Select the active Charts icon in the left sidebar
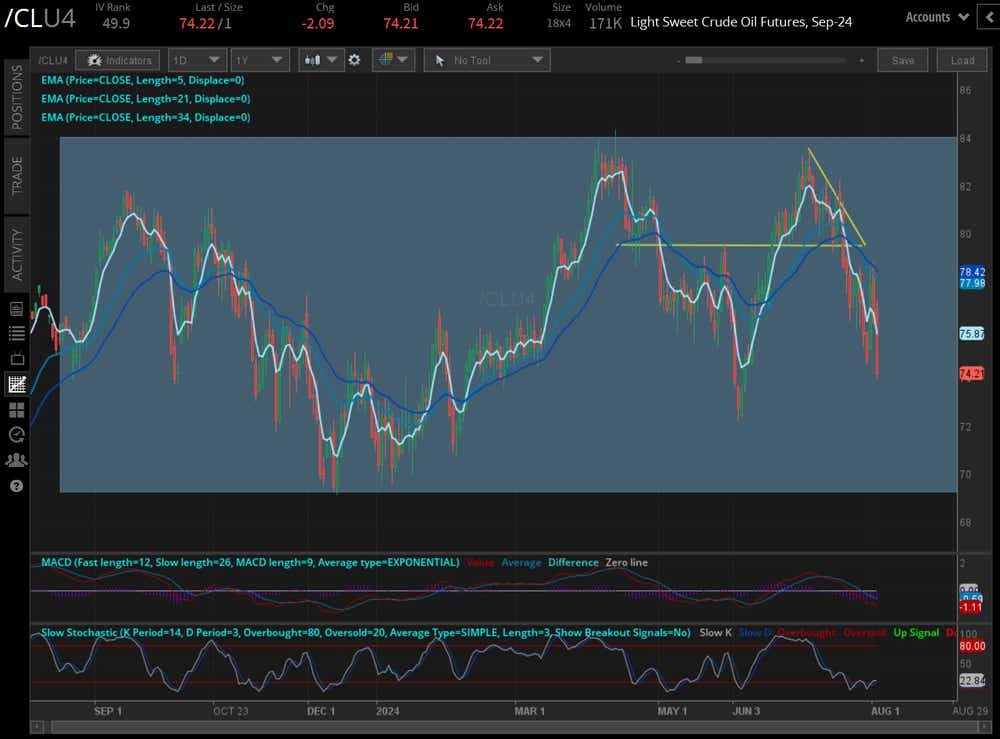The image size is (1000, 739). click(15, 384)
